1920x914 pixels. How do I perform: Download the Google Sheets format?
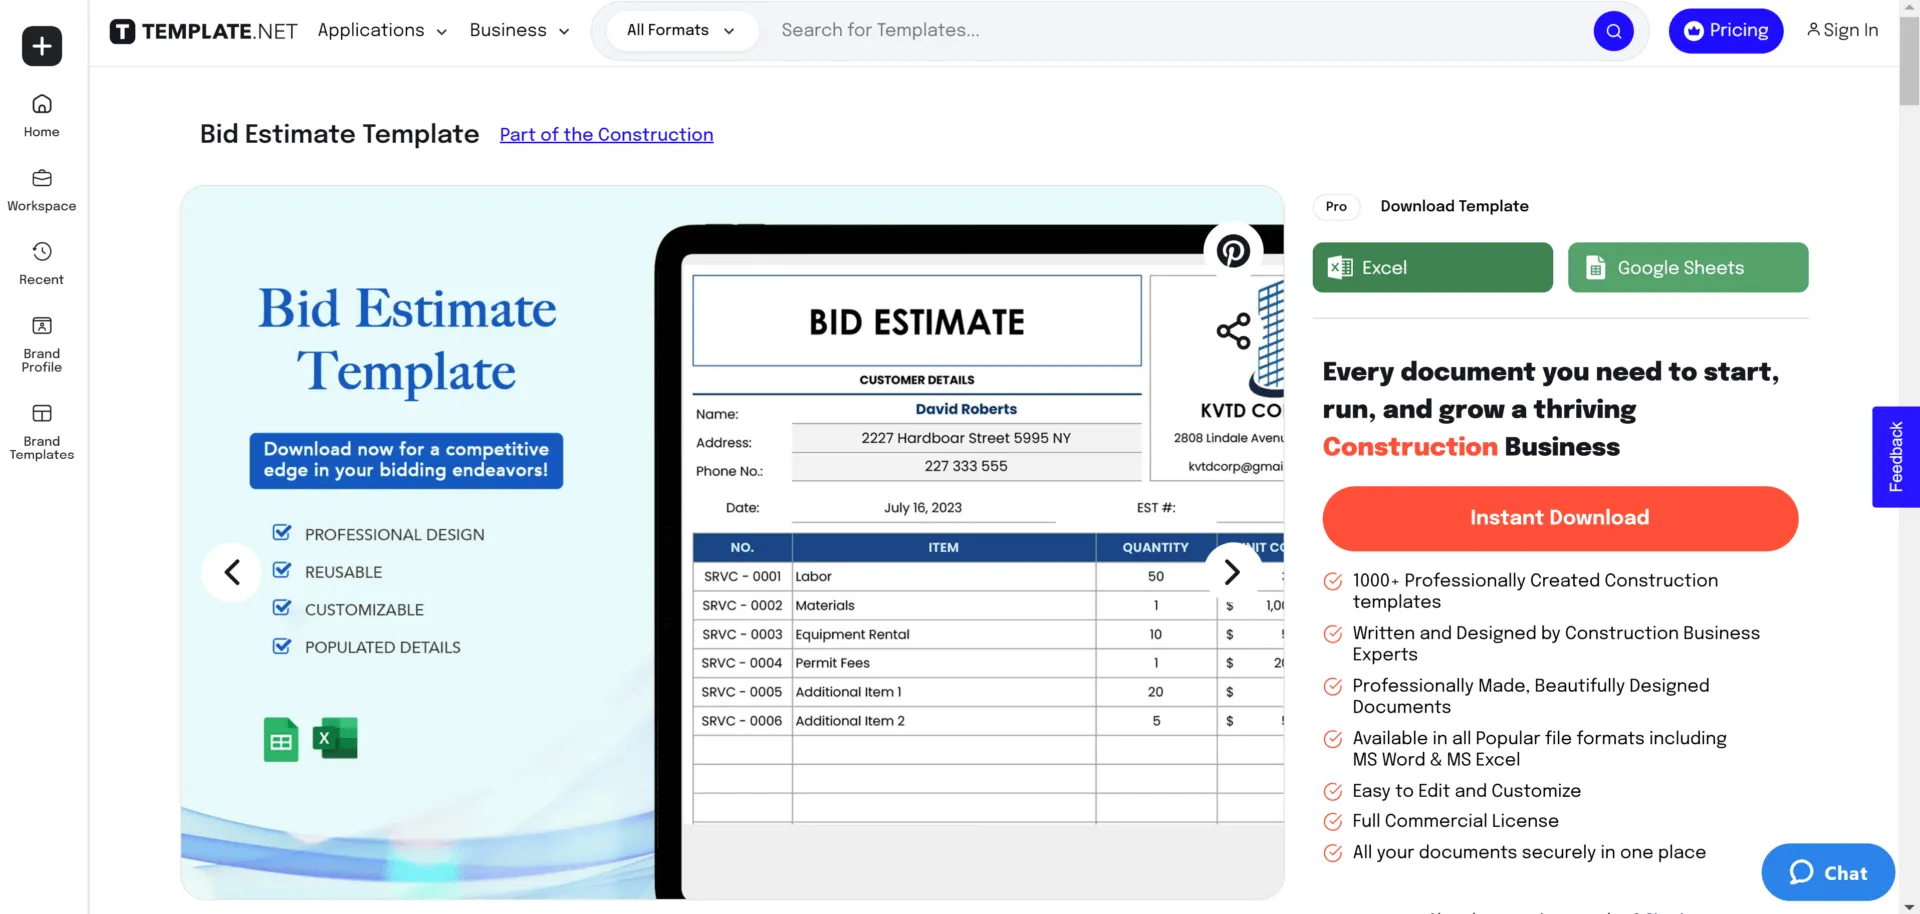coord(1688,267)
